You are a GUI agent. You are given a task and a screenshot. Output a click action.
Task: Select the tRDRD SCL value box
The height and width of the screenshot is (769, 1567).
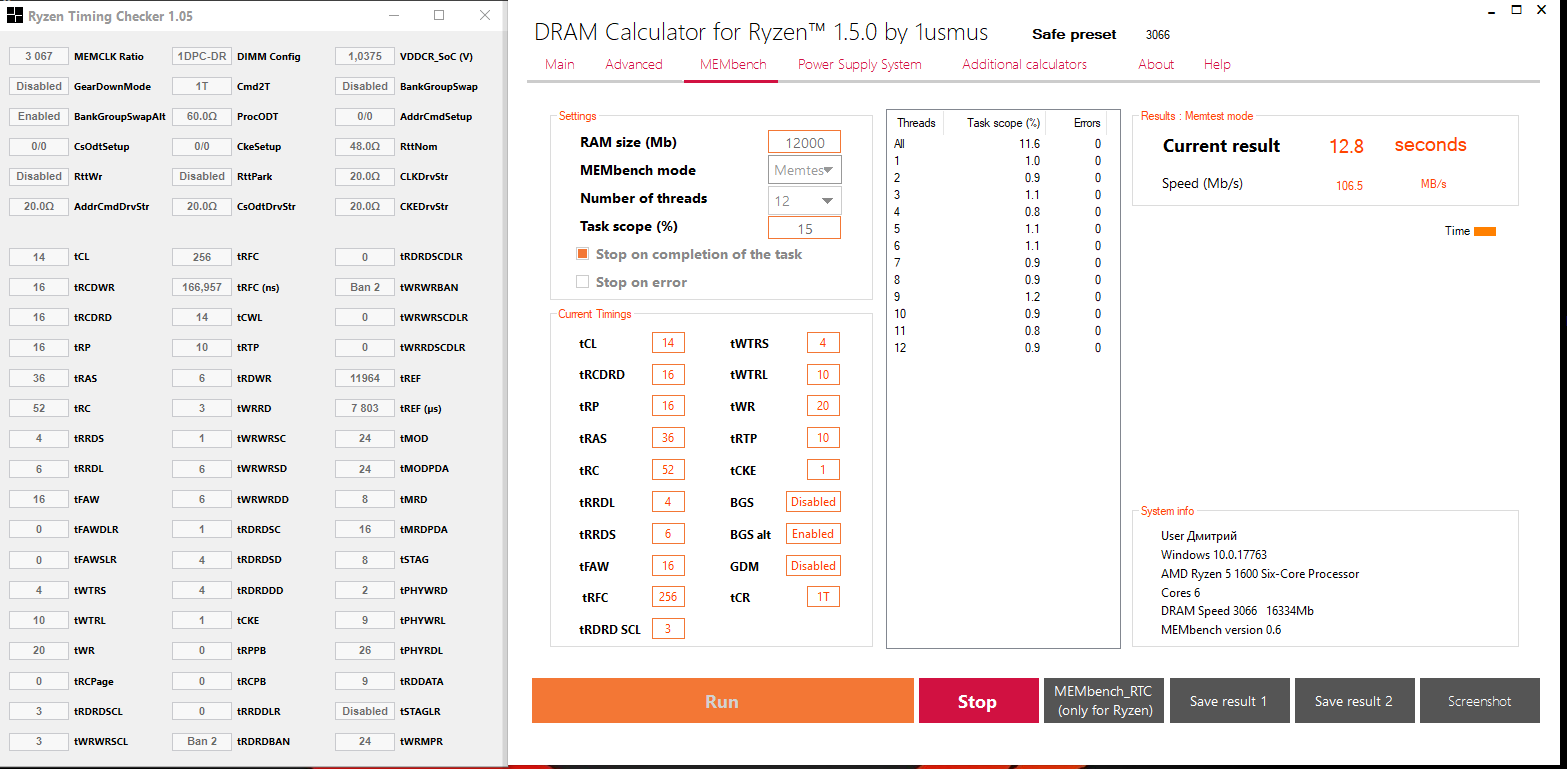tap(668, 629)
